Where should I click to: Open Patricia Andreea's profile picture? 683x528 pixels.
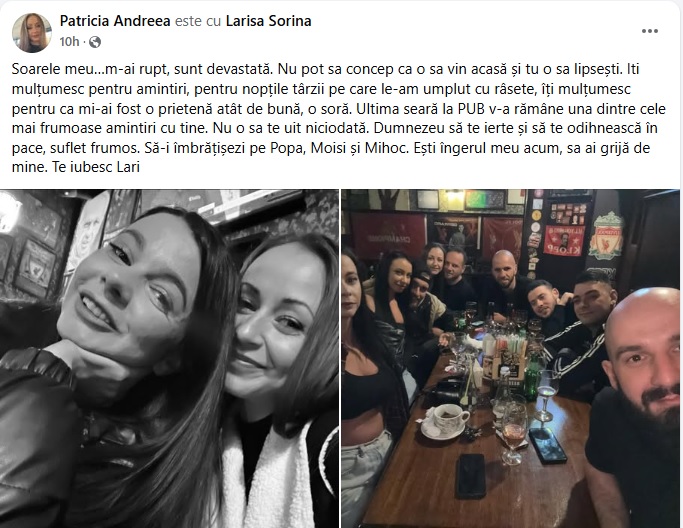31,33
